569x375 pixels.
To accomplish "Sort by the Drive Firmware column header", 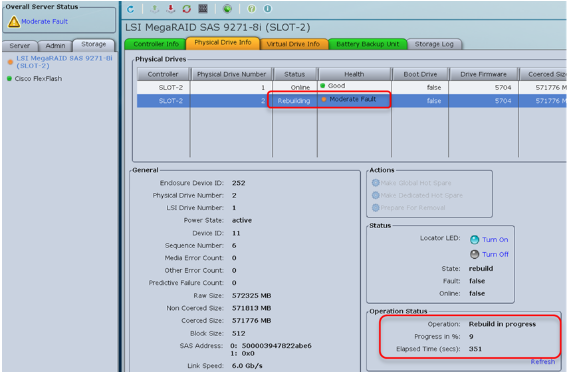I will click(x=483, y=74).
